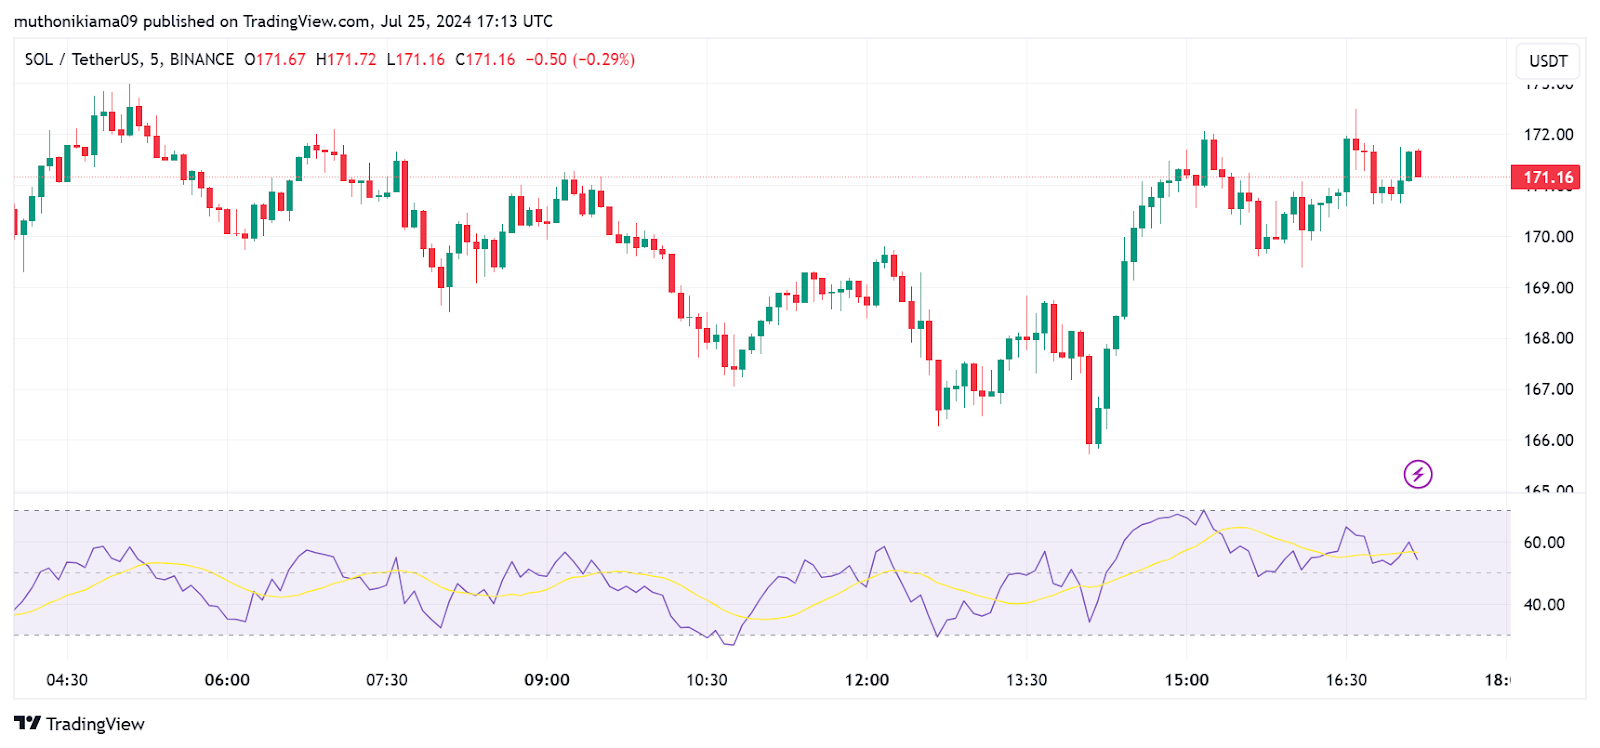Click the 167.00 price axis label
The image size is (1600, 748).
[x=1548, y=389]
